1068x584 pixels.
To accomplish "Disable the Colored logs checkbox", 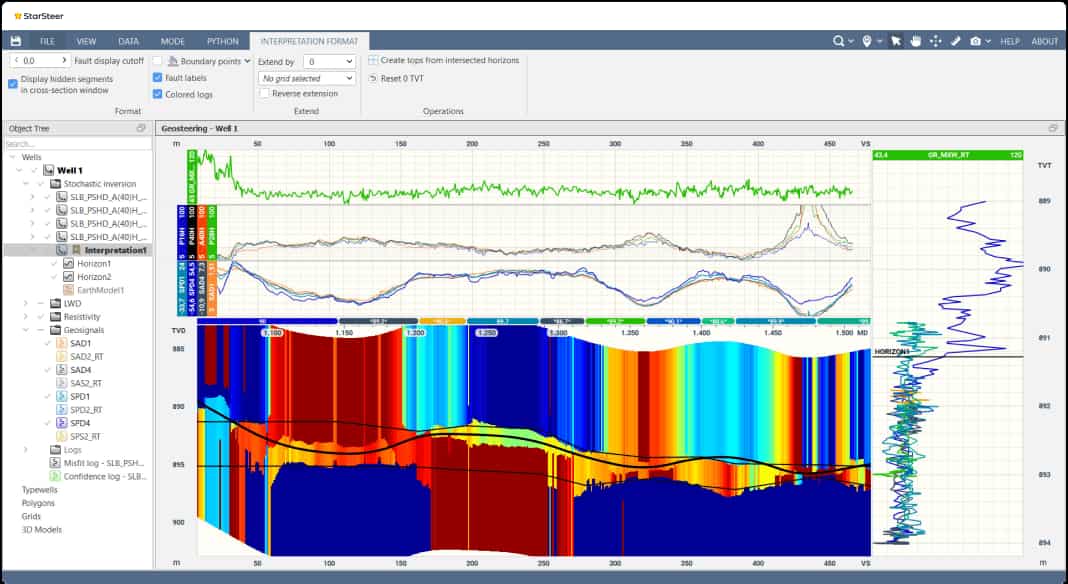I will [x=157, y=94].
